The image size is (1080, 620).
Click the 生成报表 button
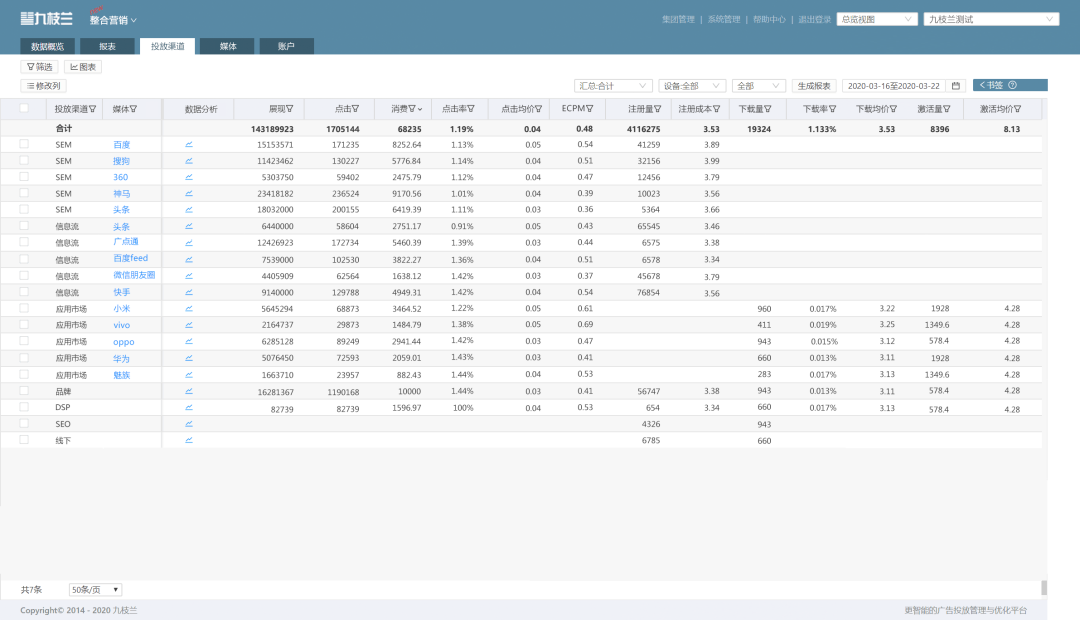(813, 86)
